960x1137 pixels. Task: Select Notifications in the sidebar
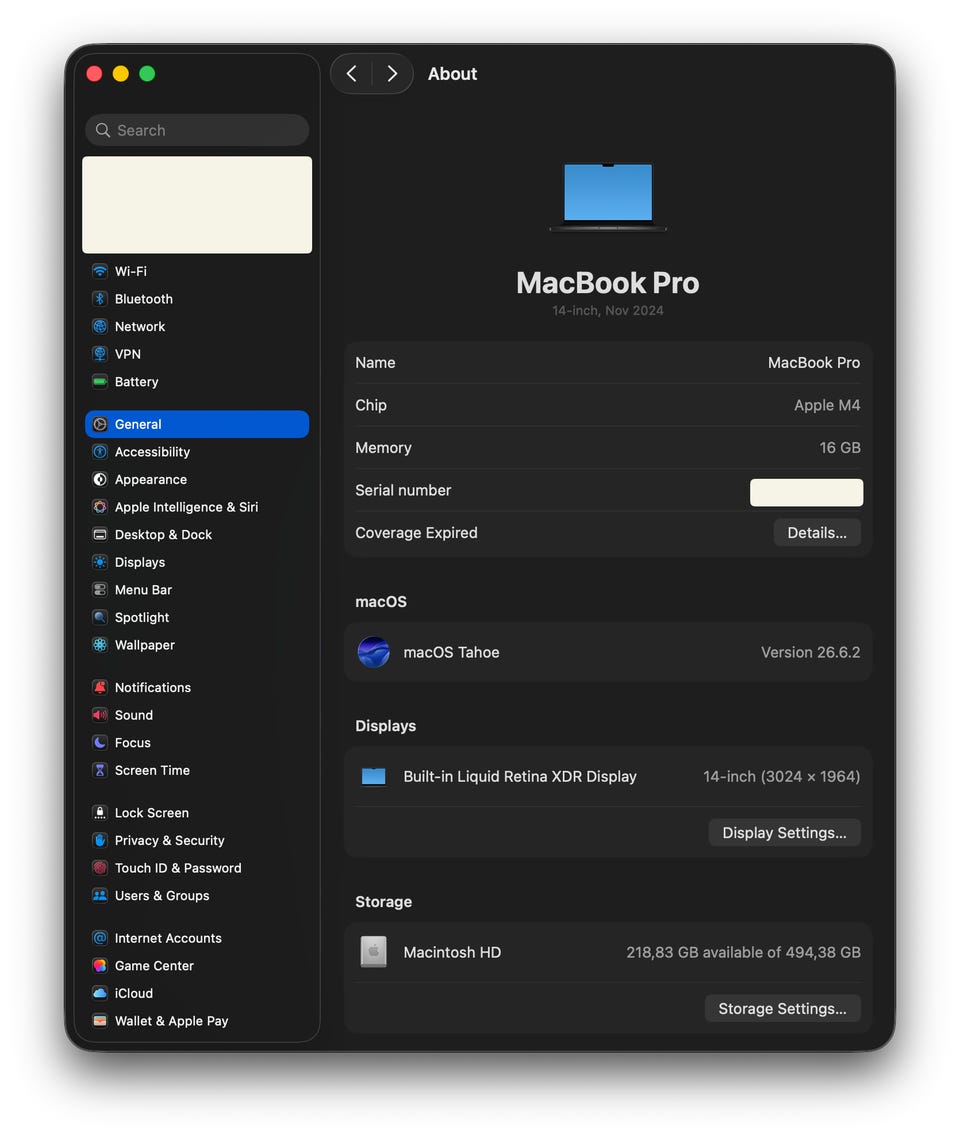pyautogui.click(x=197, y=687)
